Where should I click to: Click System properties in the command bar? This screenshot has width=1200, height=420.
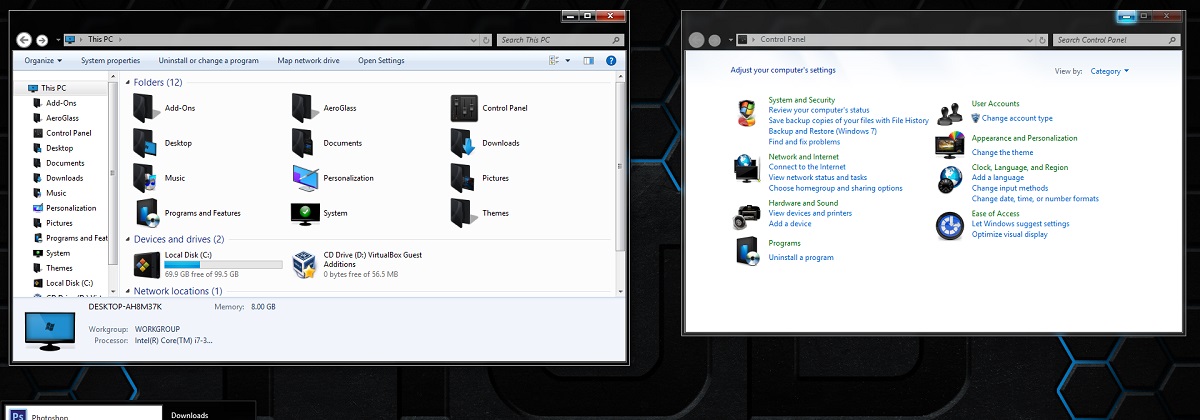point(110,61)
